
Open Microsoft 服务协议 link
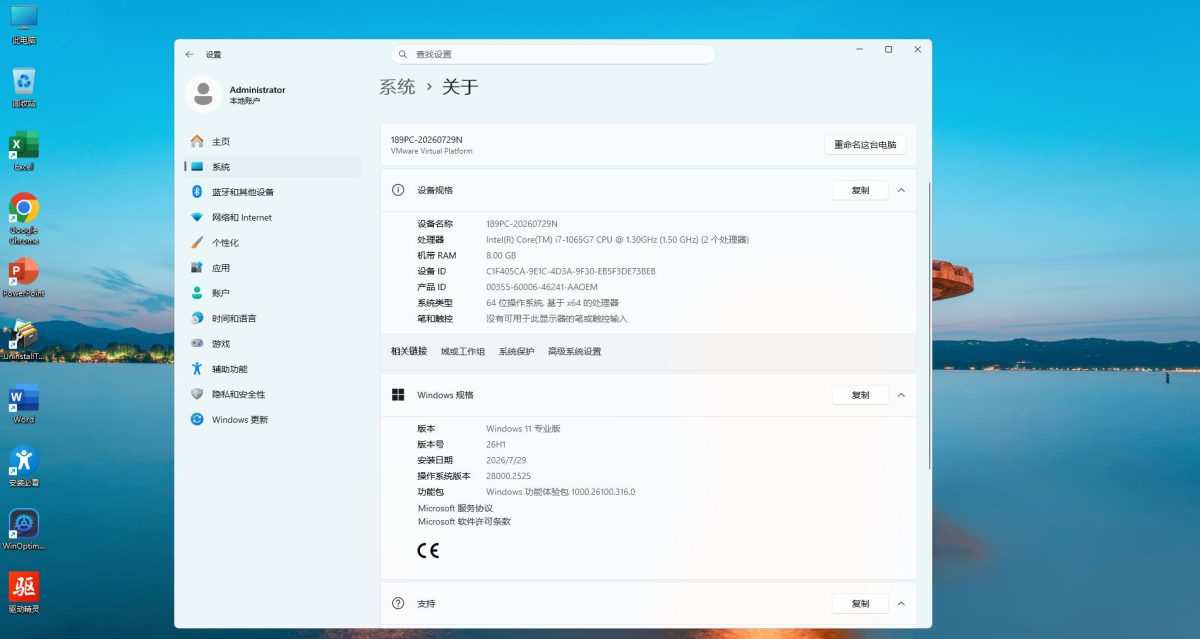(455, 508)
